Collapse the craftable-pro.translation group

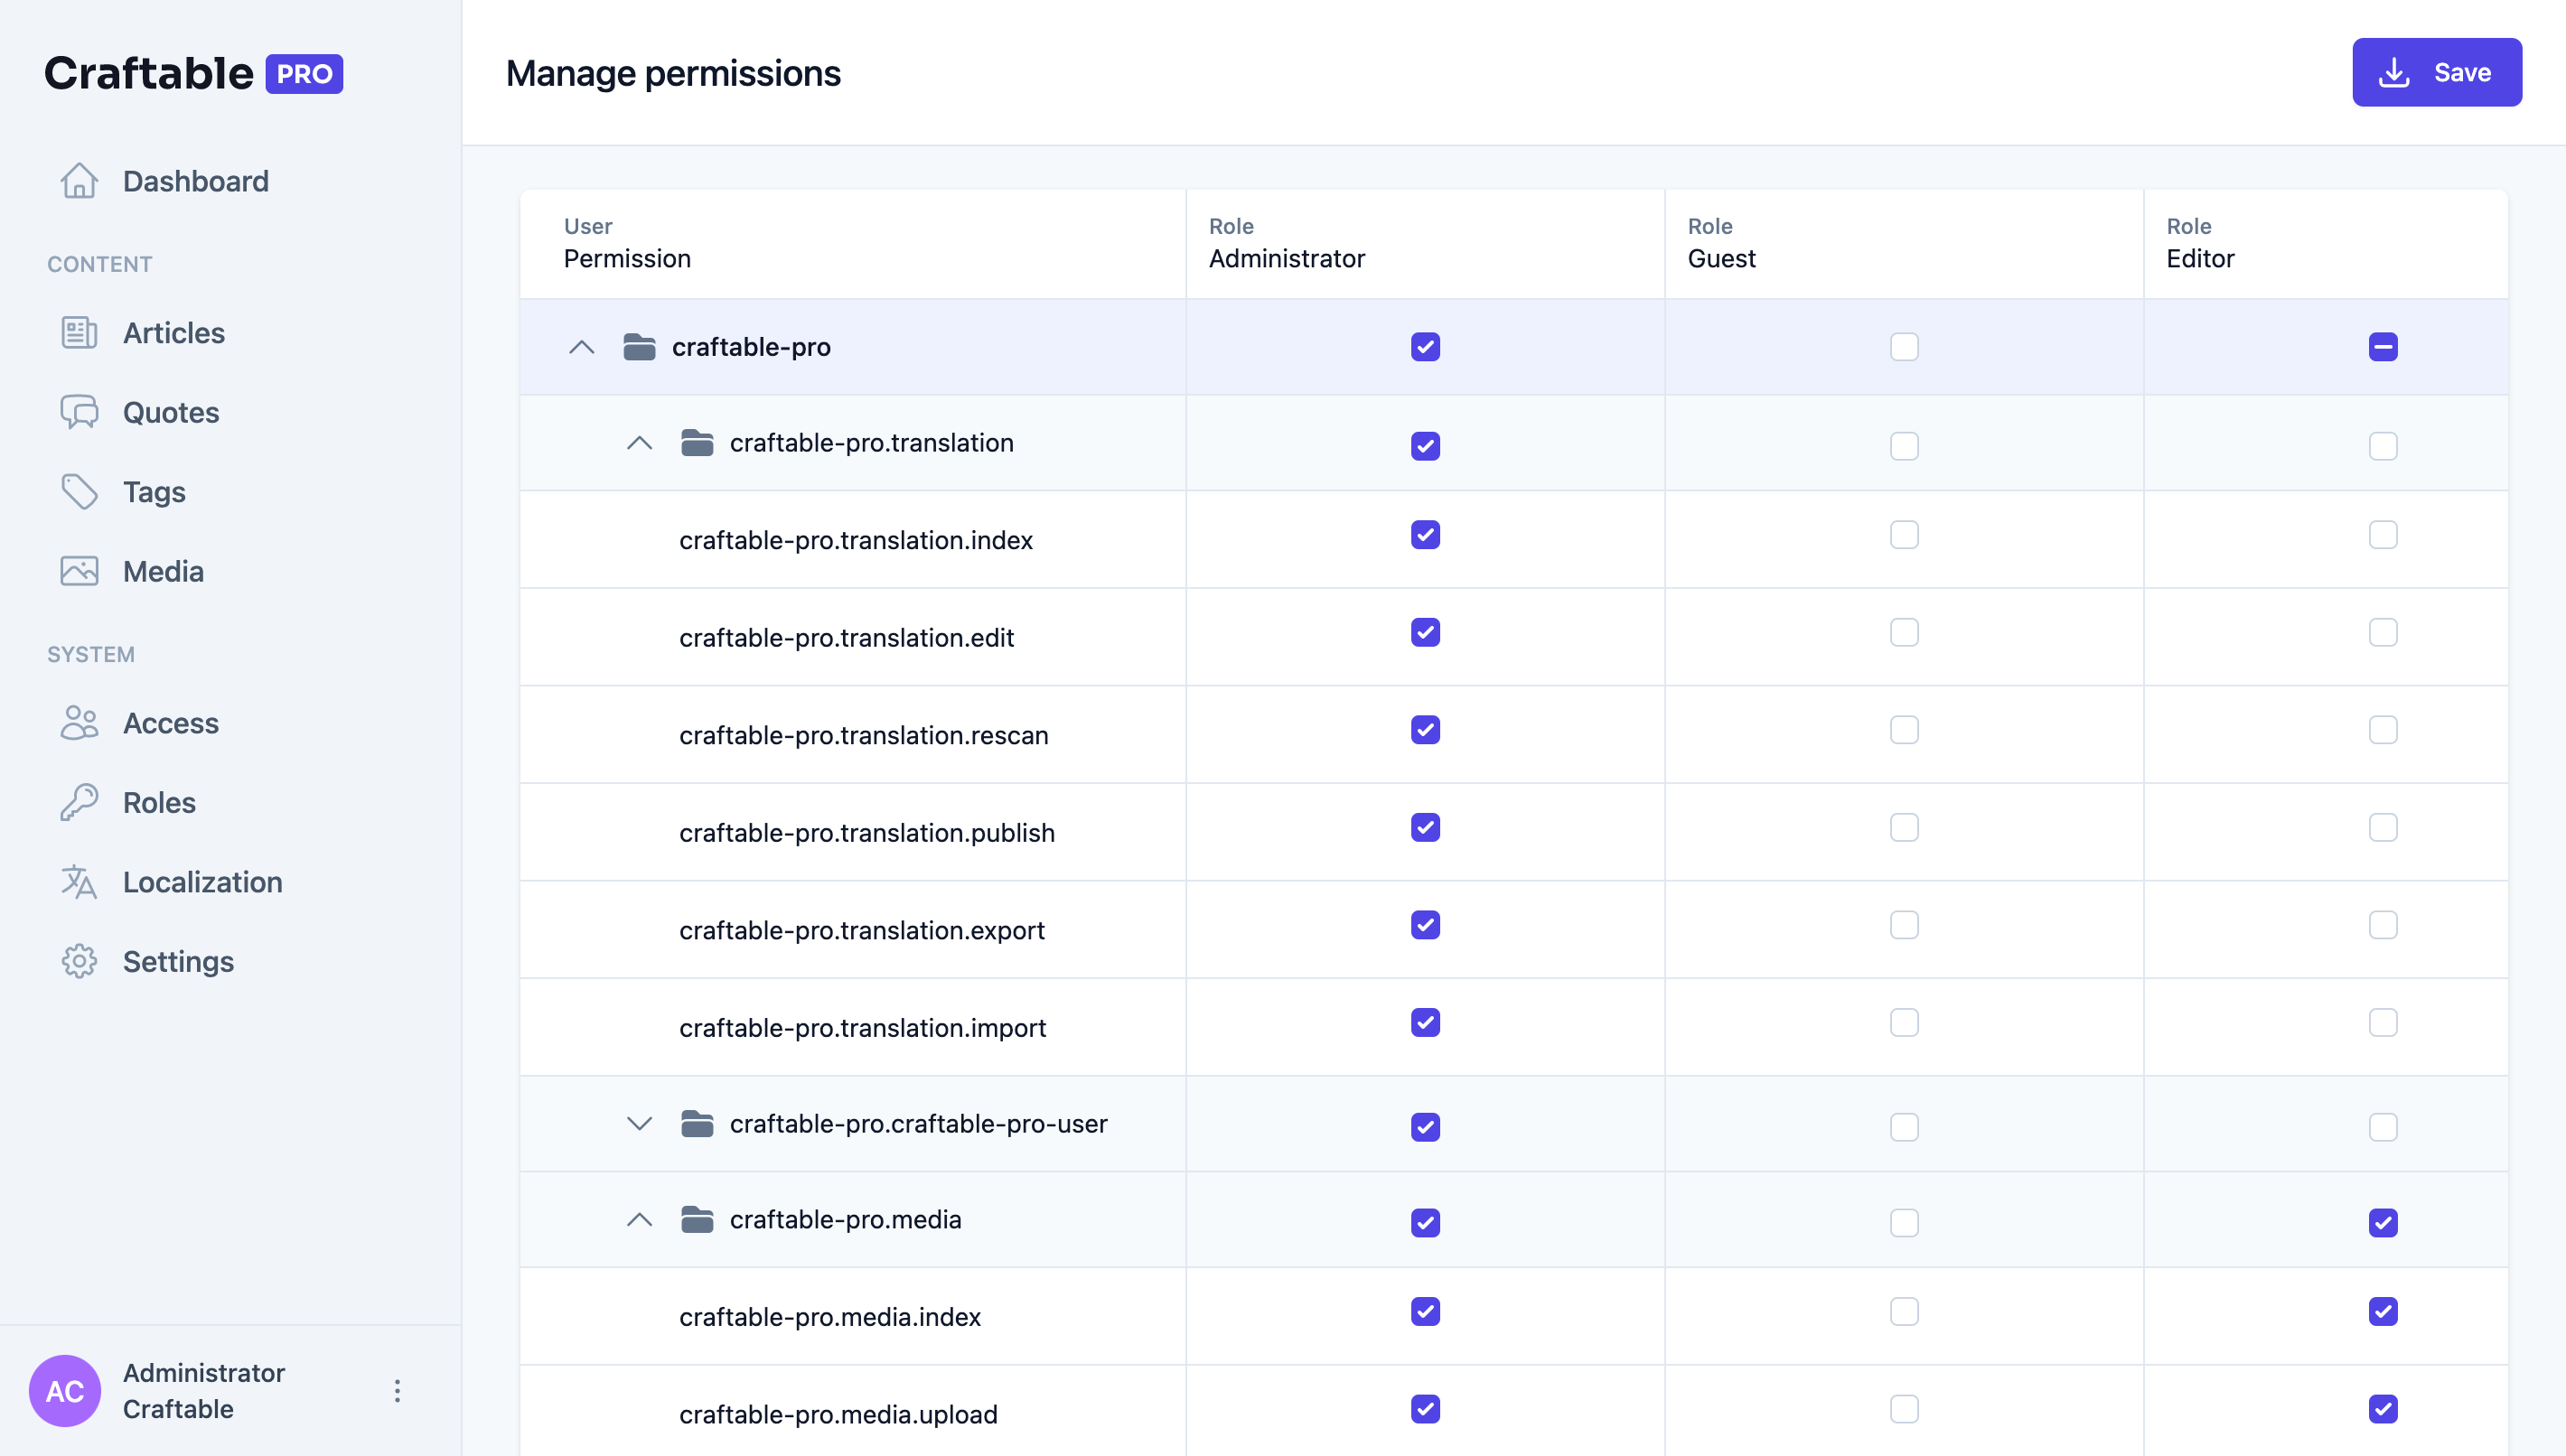point(639,442)
